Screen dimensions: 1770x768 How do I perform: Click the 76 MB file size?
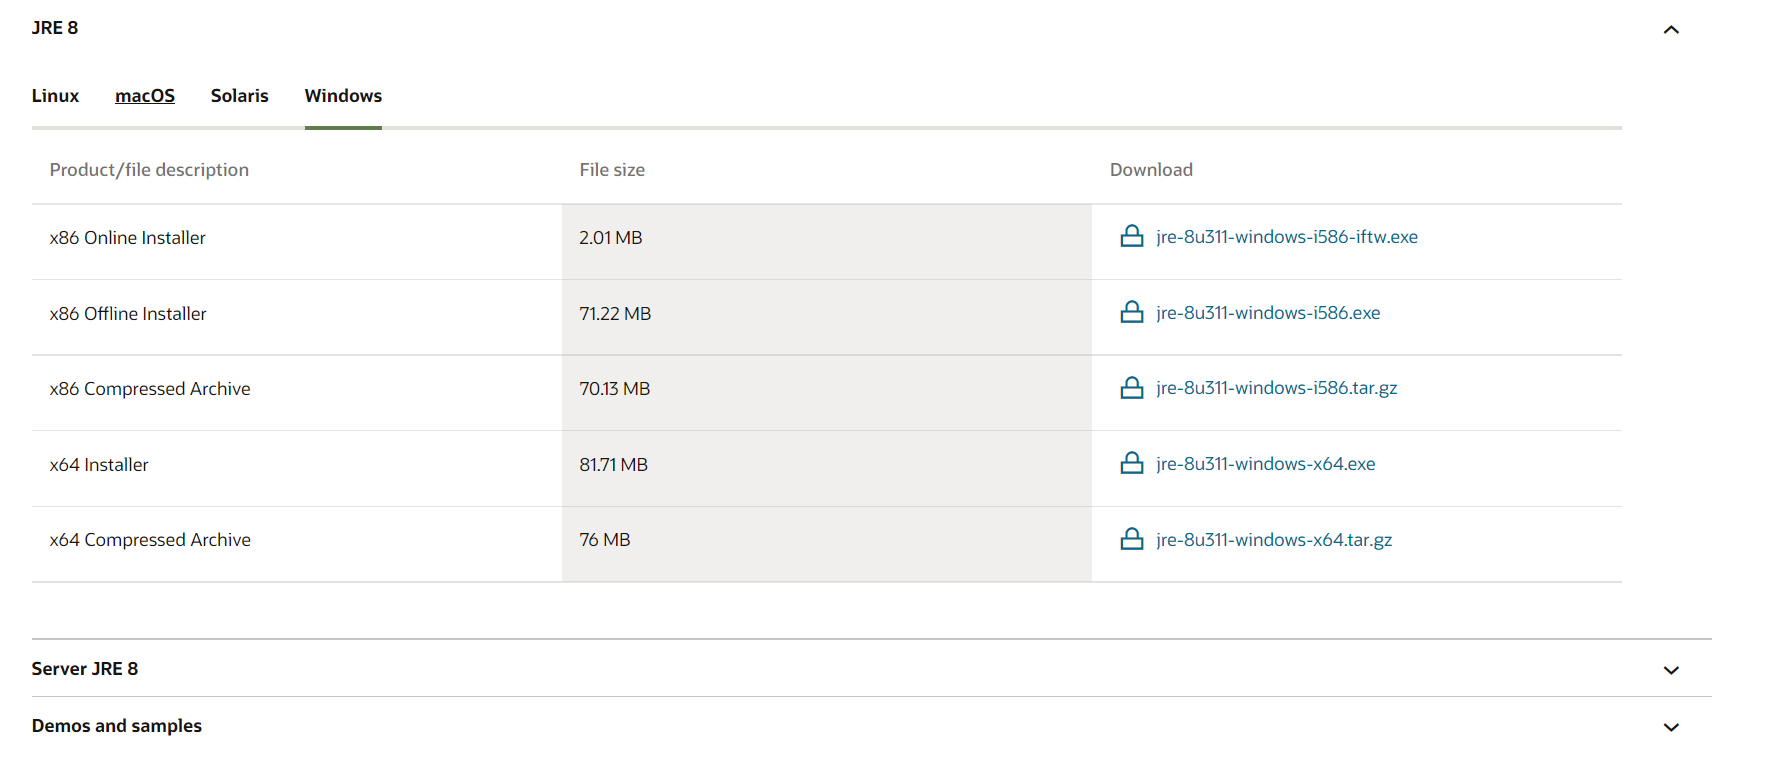(605, 540)
